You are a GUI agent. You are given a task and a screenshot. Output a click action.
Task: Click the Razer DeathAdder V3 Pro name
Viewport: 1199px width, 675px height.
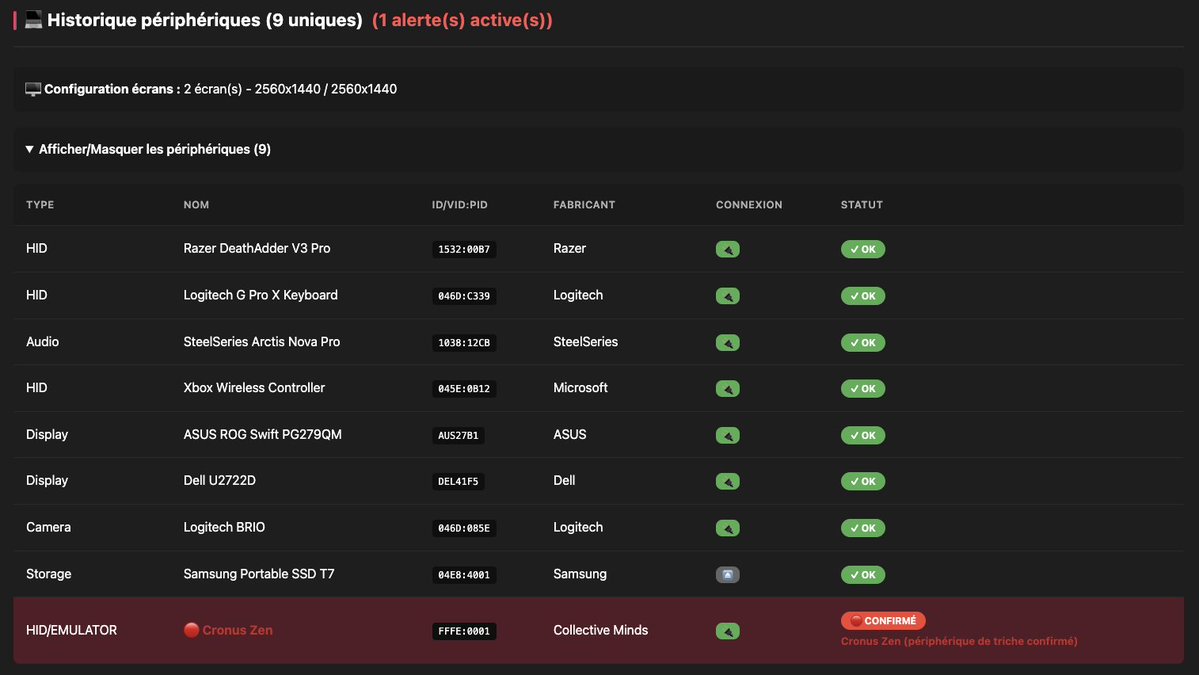pos(257,248)
